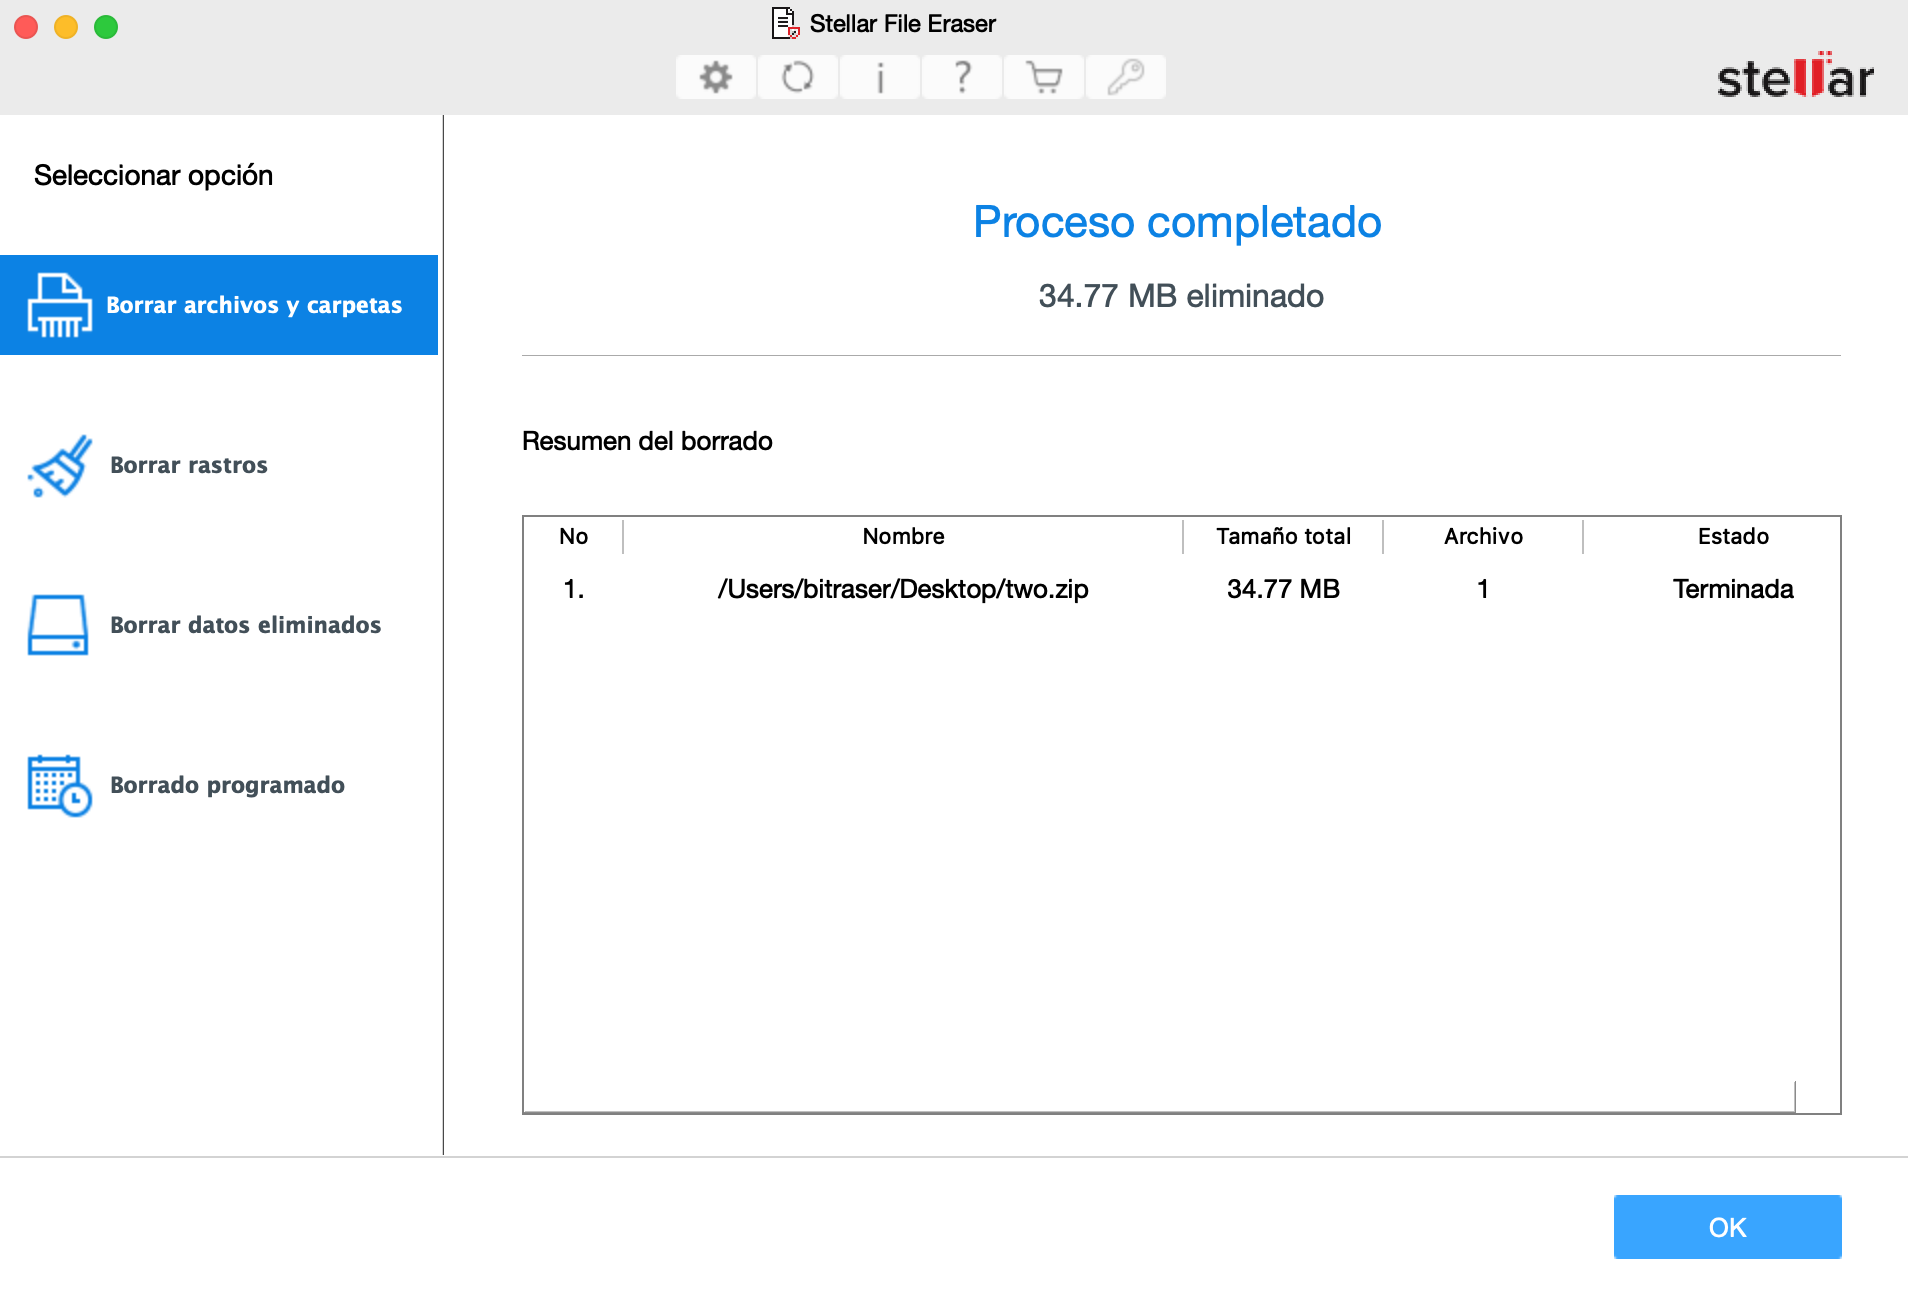Screen dimensions: 1908x1291
Task: Minimize window using yellow button
Action: (x=66, y=27)
